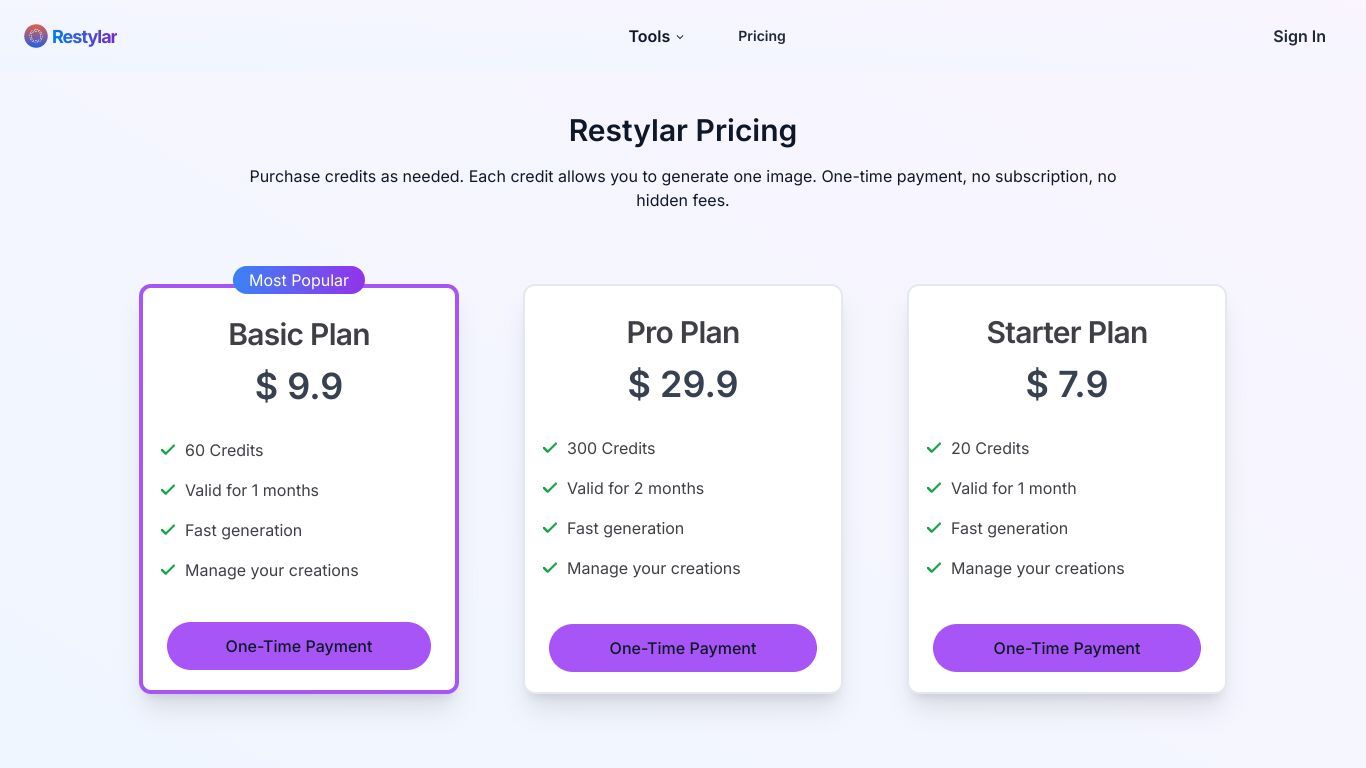
Task: Click the checkmark beside Pro Plan's Manage your creations
Action: [x=550, y=568]
